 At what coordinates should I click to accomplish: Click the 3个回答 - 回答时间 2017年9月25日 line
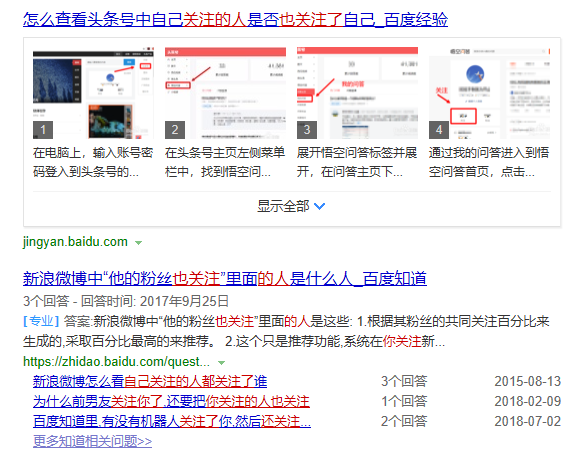pos(126,301)
